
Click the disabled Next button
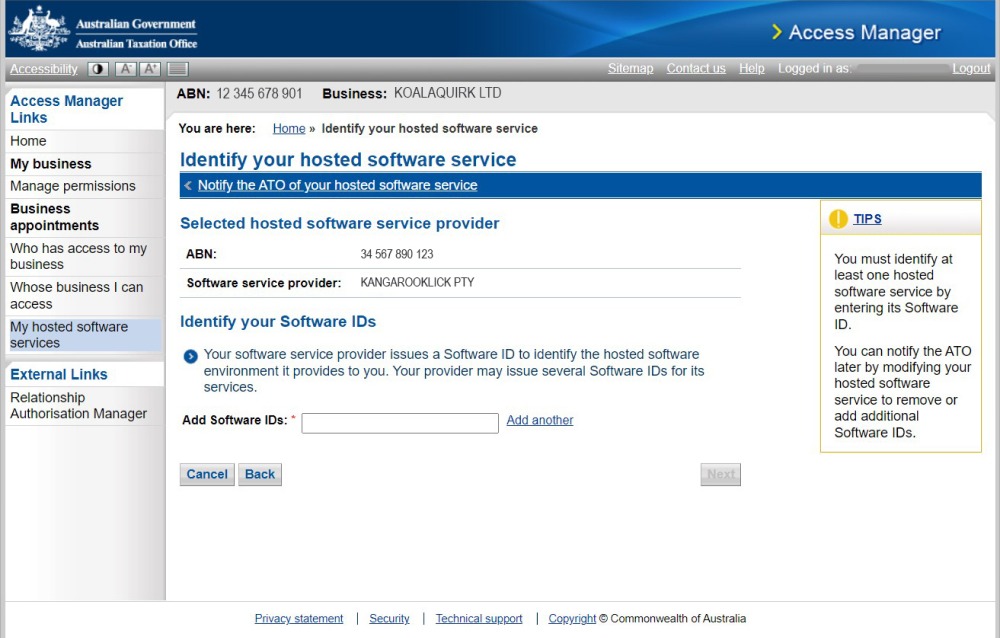pos(721,474)
